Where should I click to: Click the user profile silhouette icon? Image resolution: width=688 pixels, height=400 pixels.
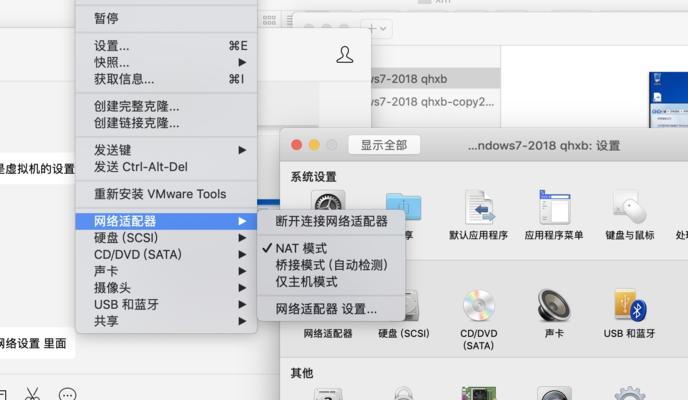[x=345, y=55]
